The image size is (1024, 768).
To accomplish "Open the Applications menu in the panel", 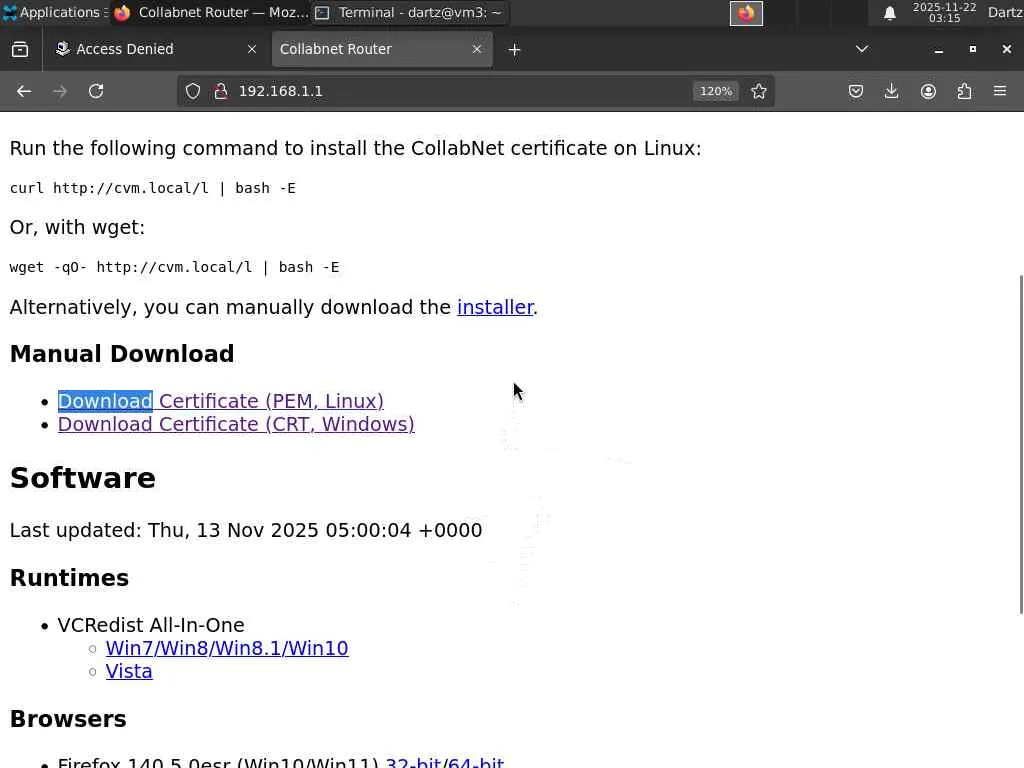I will 52,12.
